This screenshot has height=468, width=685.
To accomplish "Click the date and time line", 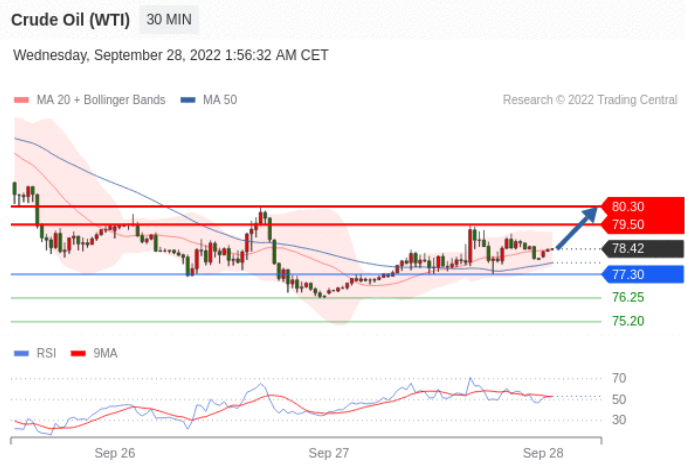I will pyautogui.click(x=171, y=55).
